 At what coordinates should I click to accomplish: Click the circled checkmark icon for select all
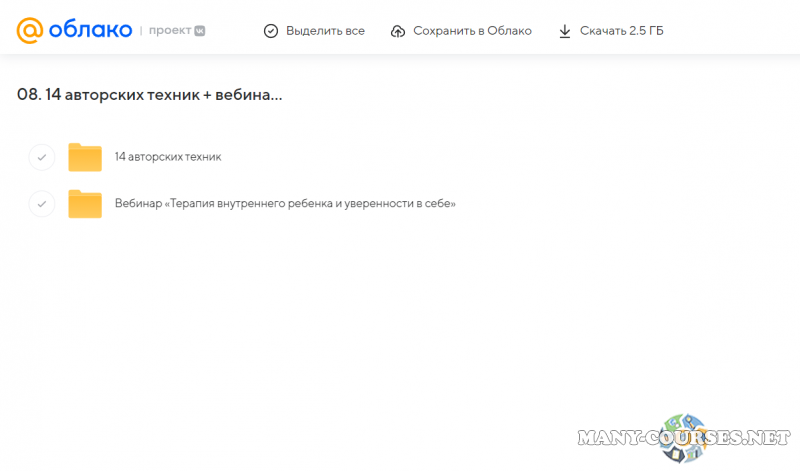(271, 31)
